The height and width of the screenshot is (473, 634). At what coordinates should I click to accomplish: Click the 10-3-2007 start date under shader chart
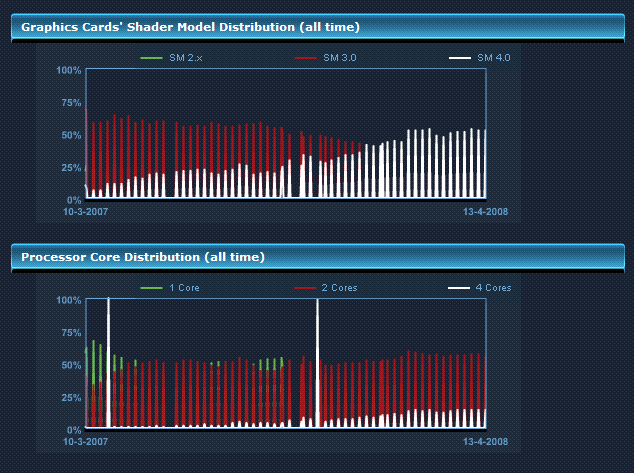[x=86, y=212]
